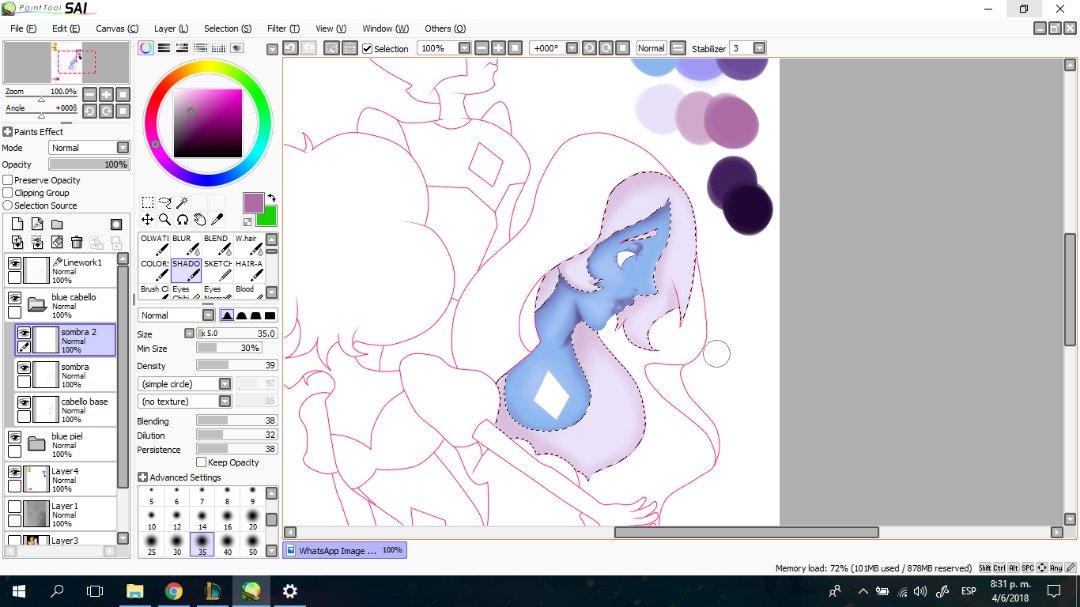
Task: Select the Magic Wand tool
Action: [182, 202]
